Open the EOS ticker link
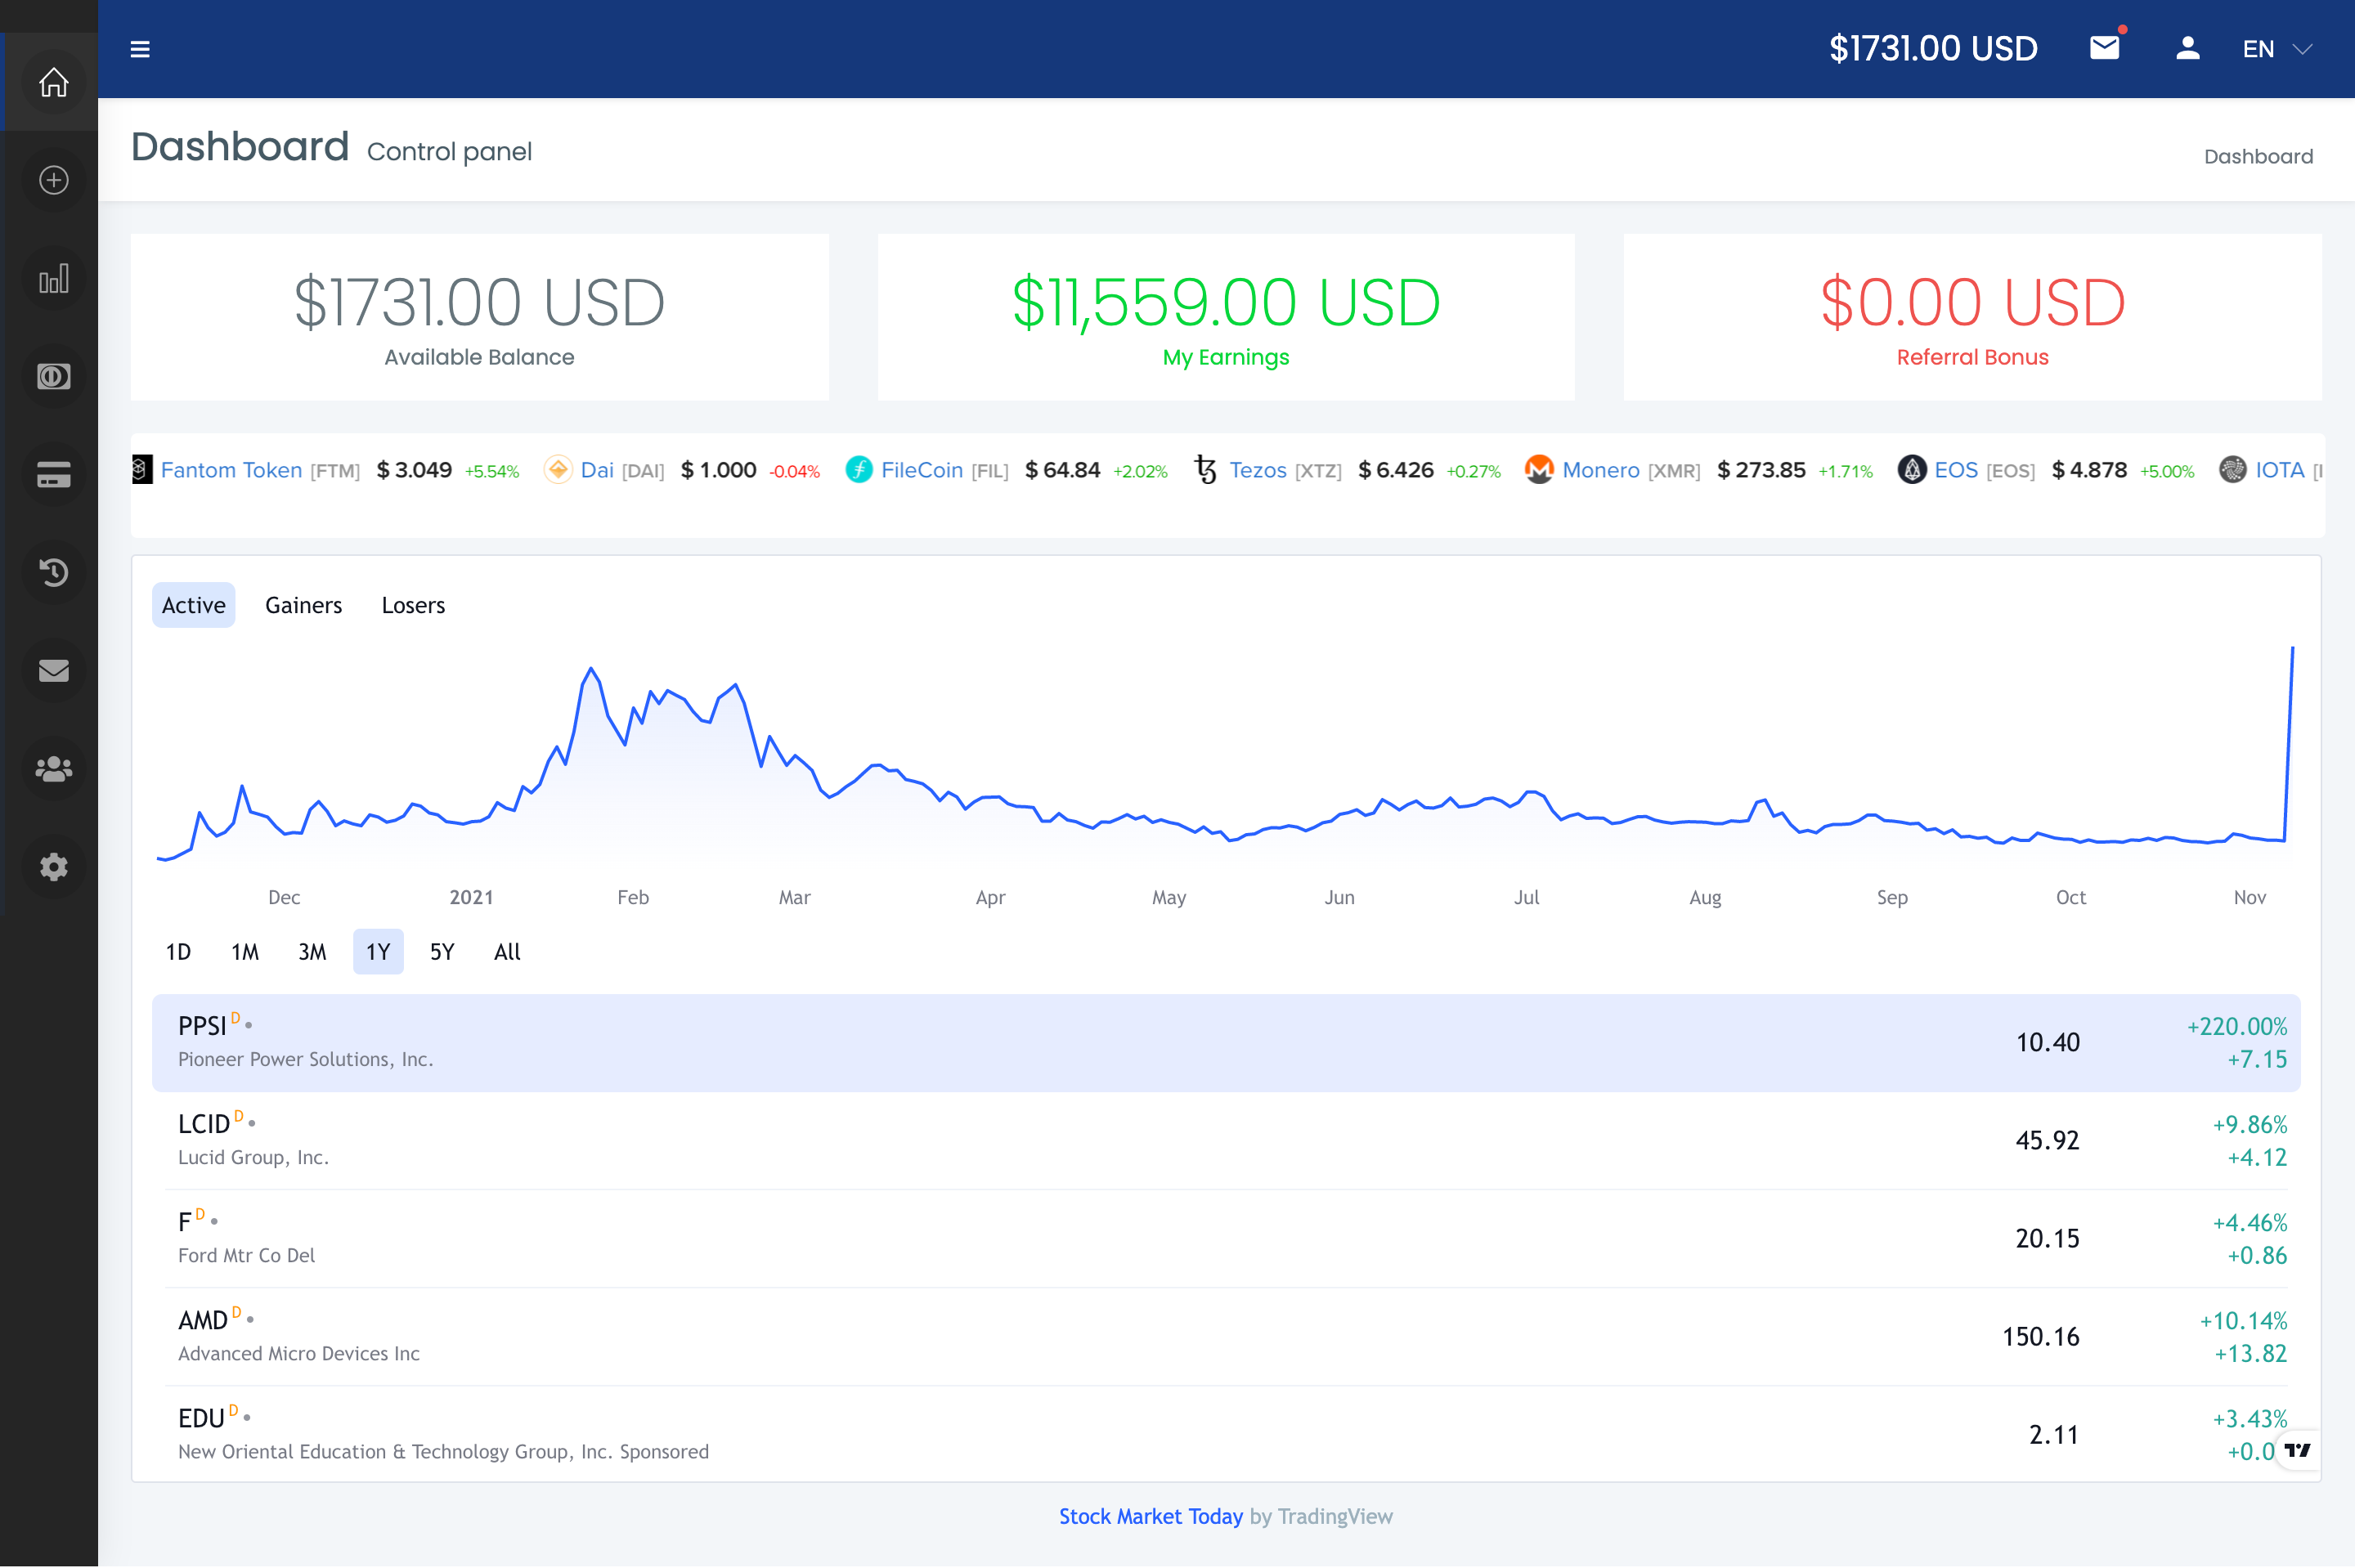Viewport: 2355px width, 1568px height. [x=1956, y=470]
